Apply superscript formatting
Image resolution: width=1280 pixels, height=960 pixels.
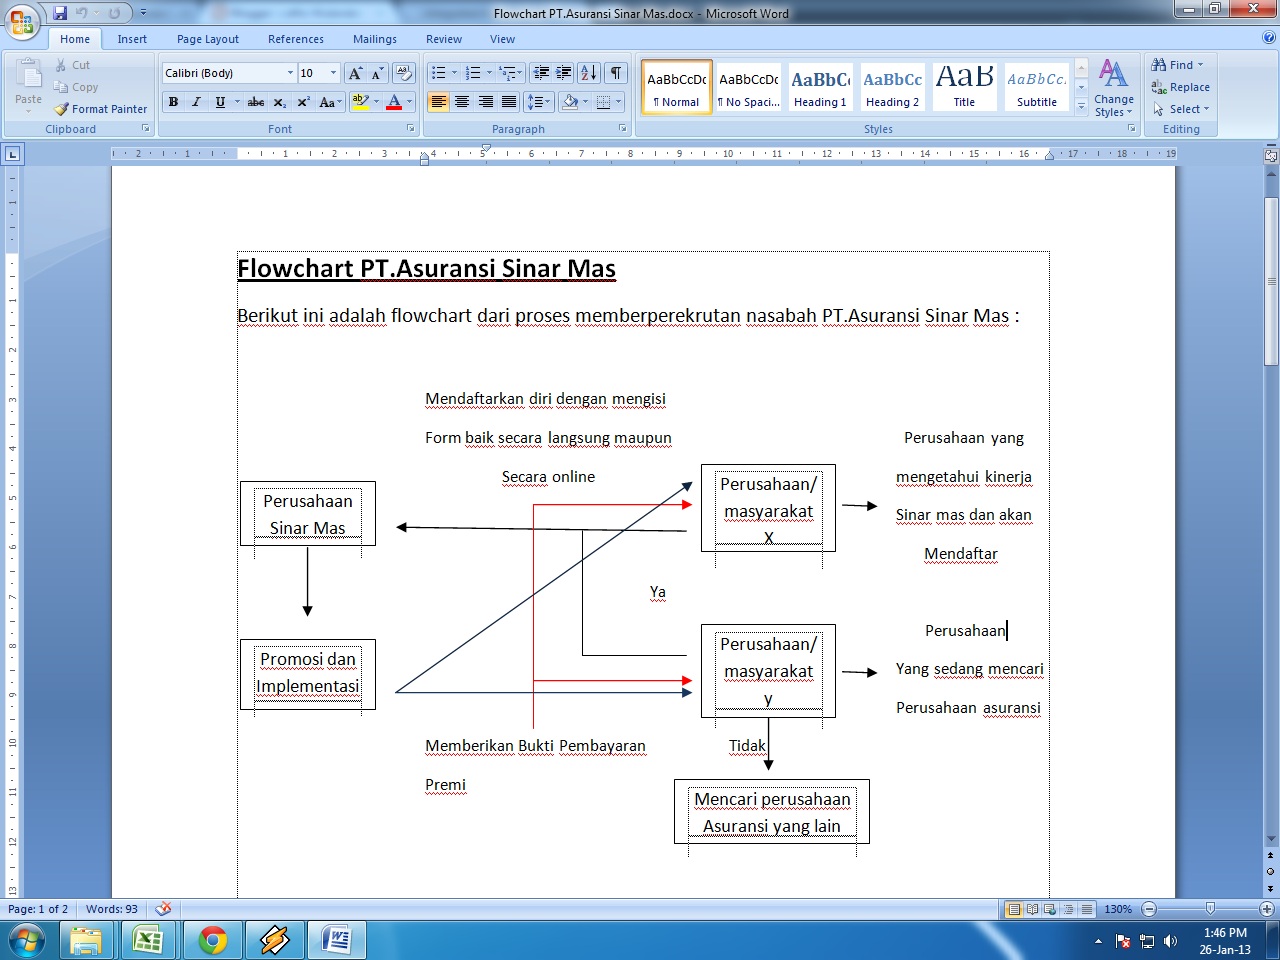[x=303, y=102]
